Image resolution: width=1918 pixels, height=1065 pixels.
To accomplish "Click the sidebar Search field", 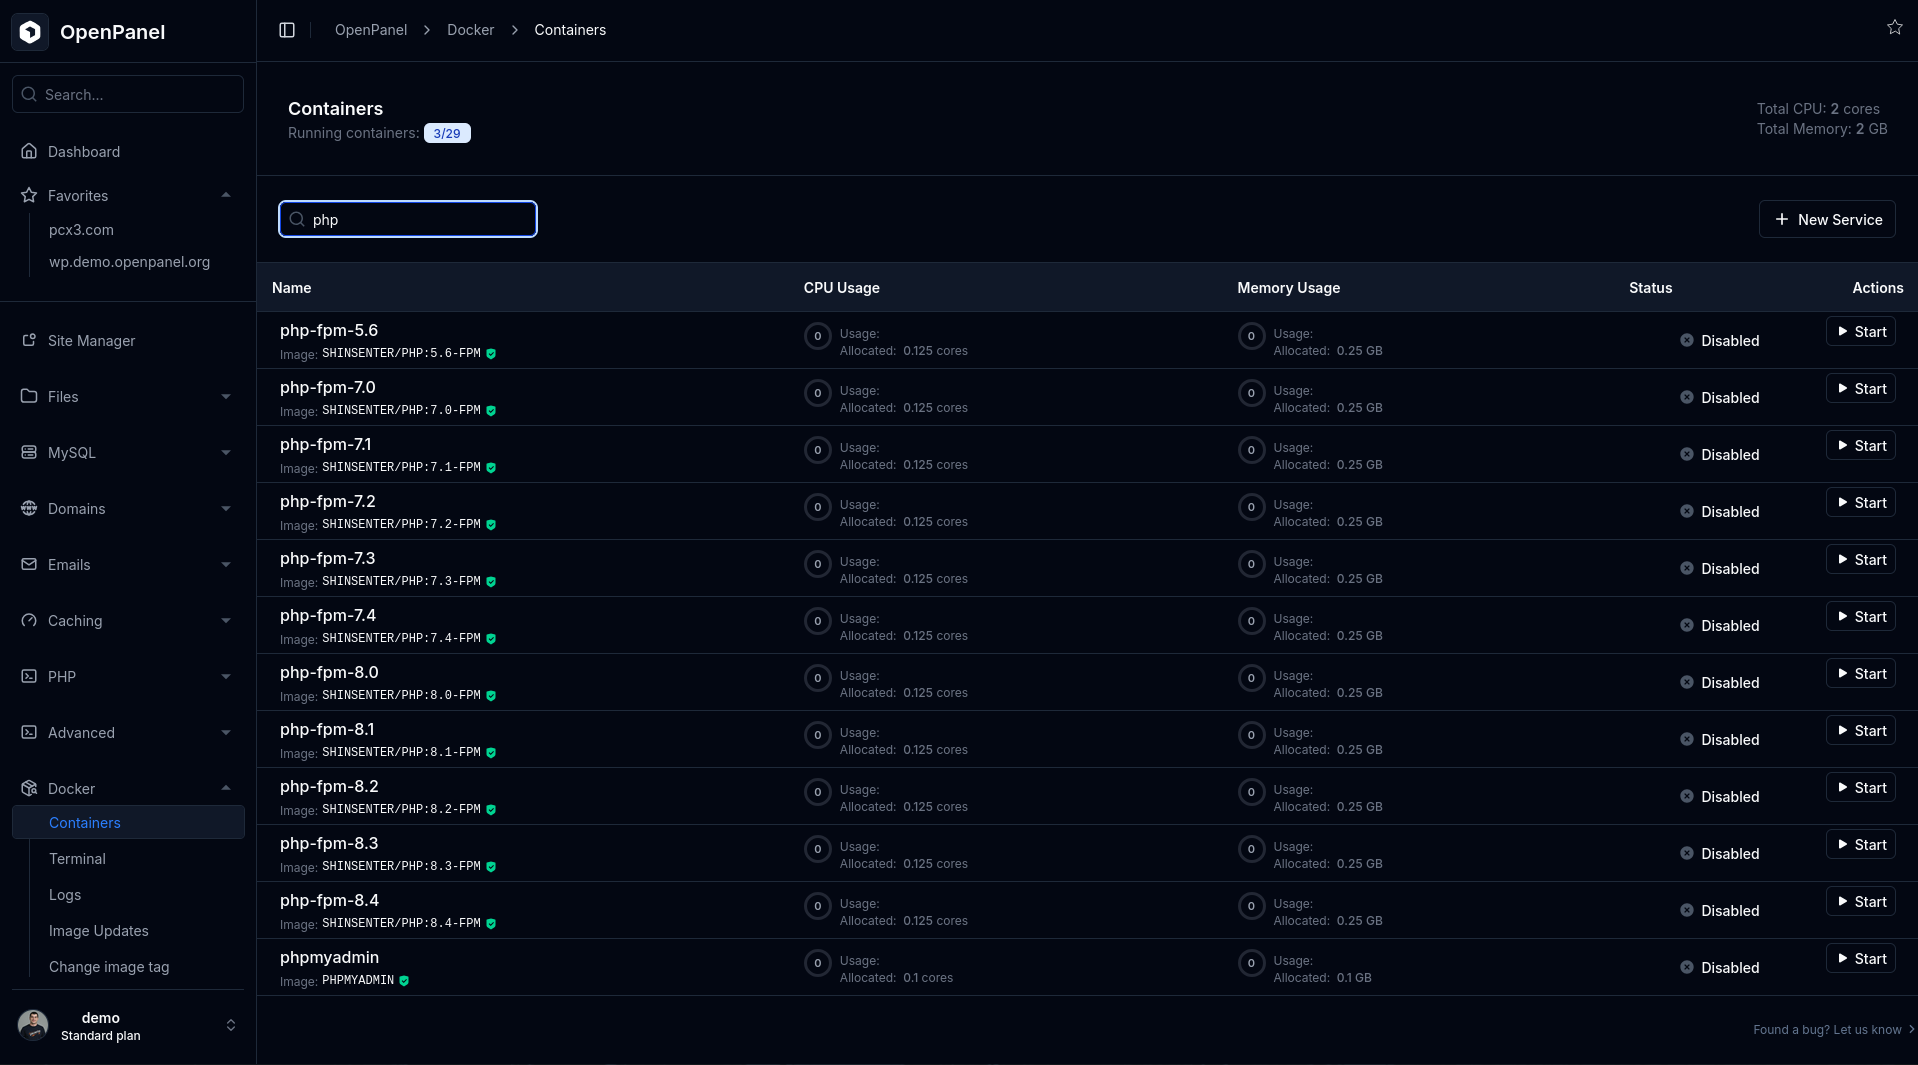I will [x=128, y=94].
